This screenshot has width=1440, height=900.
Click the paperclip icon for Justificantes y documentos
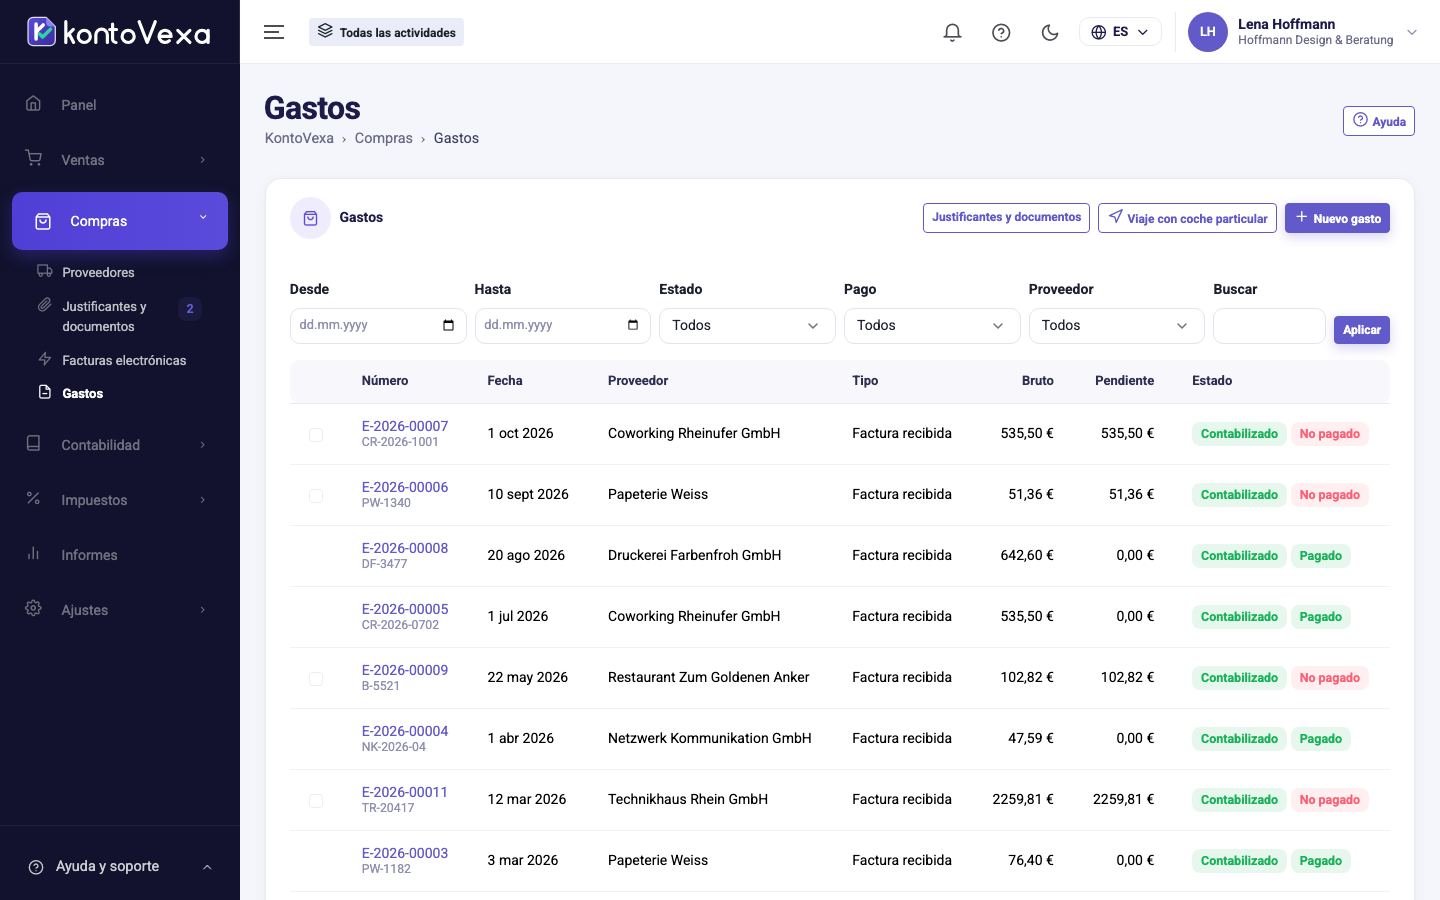(44, 305)
